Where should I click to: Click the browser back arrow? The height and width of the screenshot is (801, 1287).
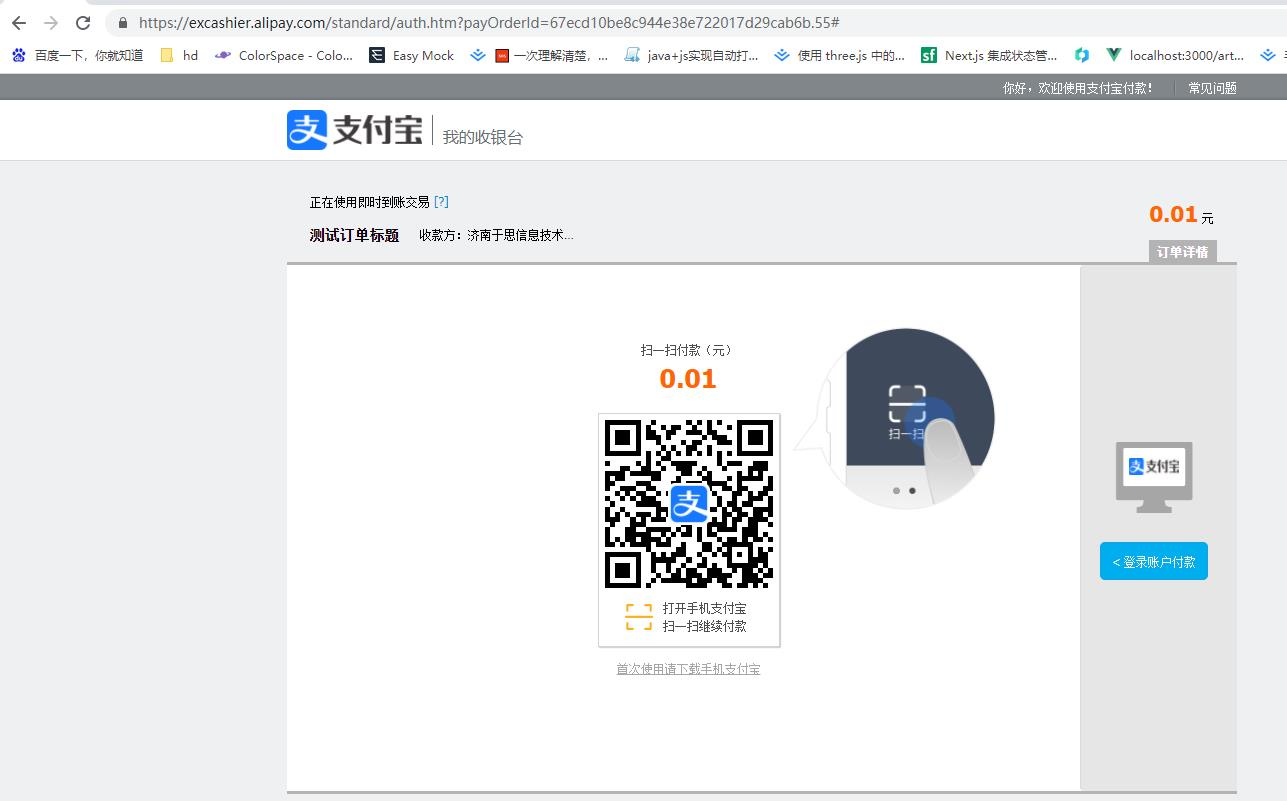pyautogui.click(x=19, y=22)
